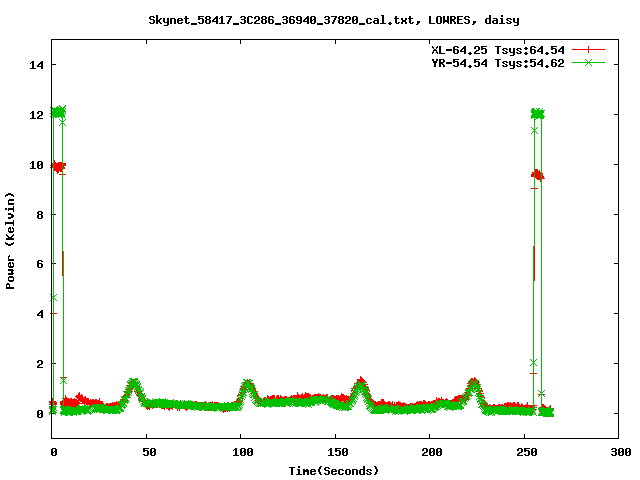Viewport: 640px width, 480px height.
Task: Click the x-axis tick label 250
Action: tap(527, 452)
